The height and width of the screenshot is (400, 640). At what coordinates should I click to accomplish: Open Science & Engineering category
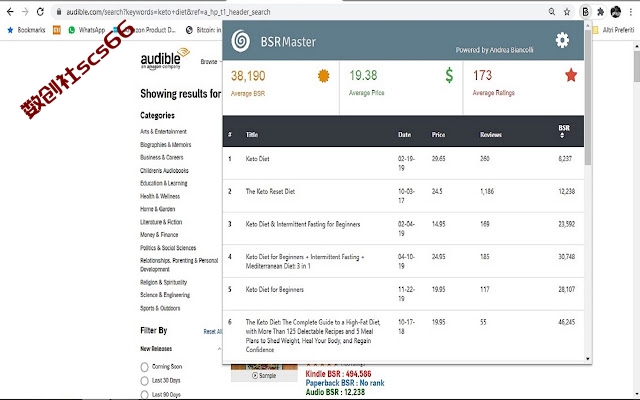click(x=165, y=295)
